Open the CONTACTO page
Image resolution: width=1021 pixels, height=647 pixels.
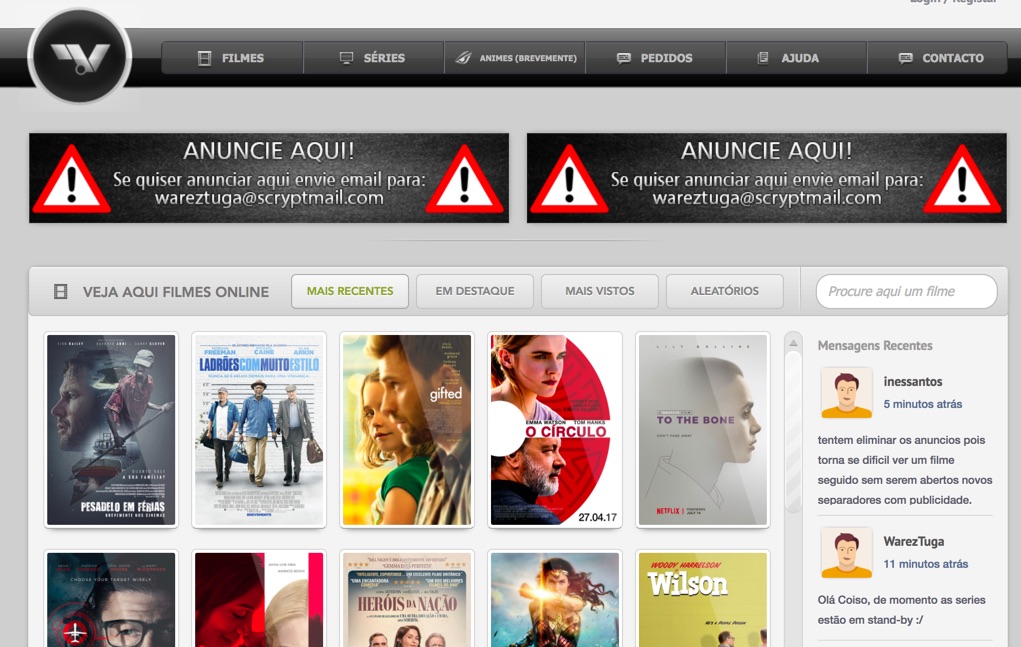coord(938,58)
